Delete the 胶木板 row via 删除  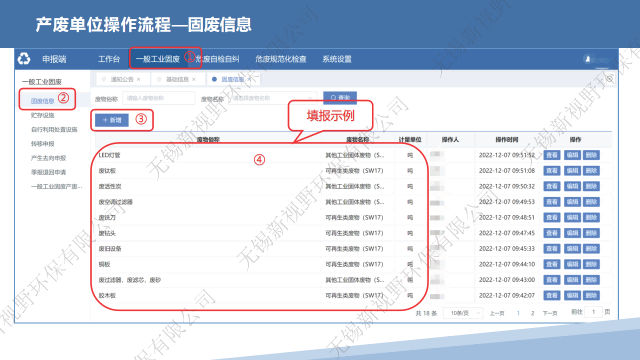(591, 295)
